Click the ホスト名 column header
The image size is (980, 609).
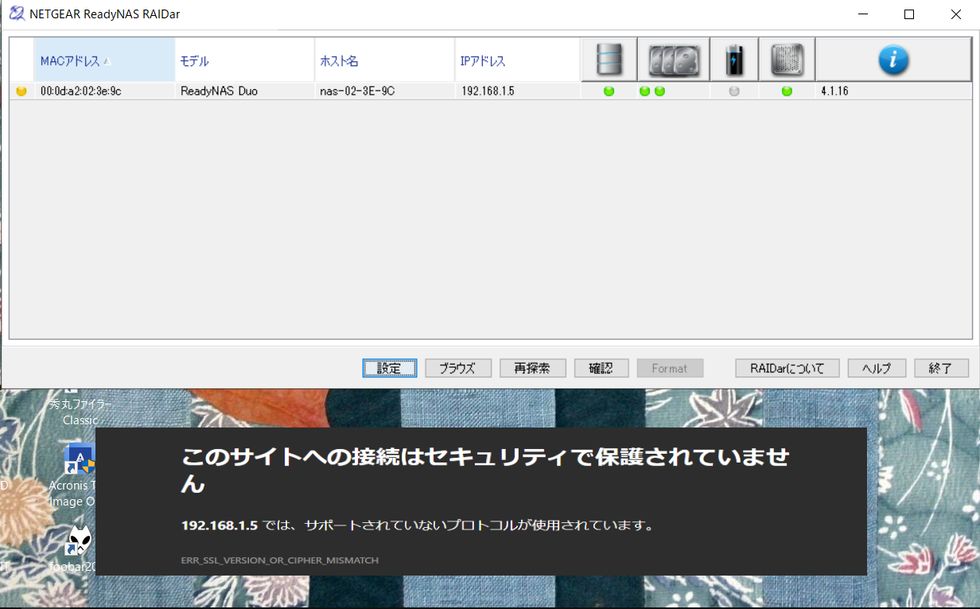click(339, 61)
